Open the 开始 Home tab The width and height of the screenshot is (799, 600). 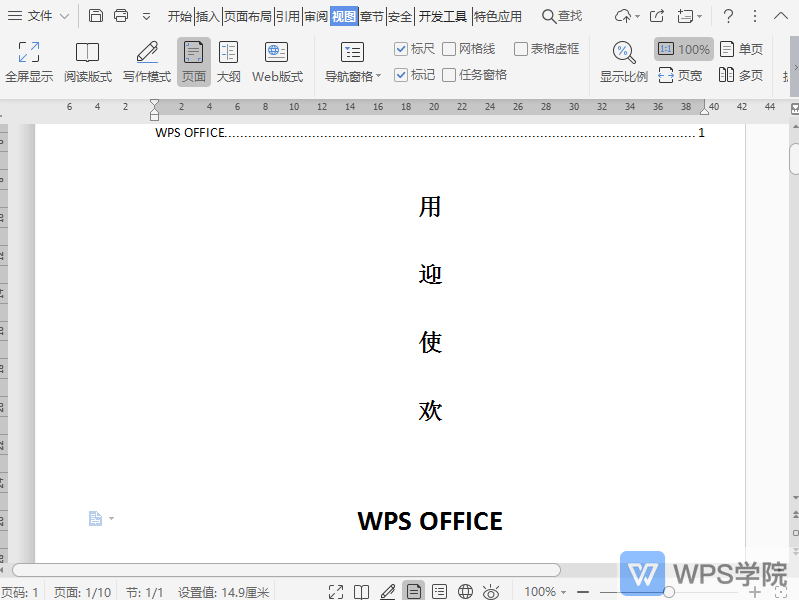click(x=180, y=16)
